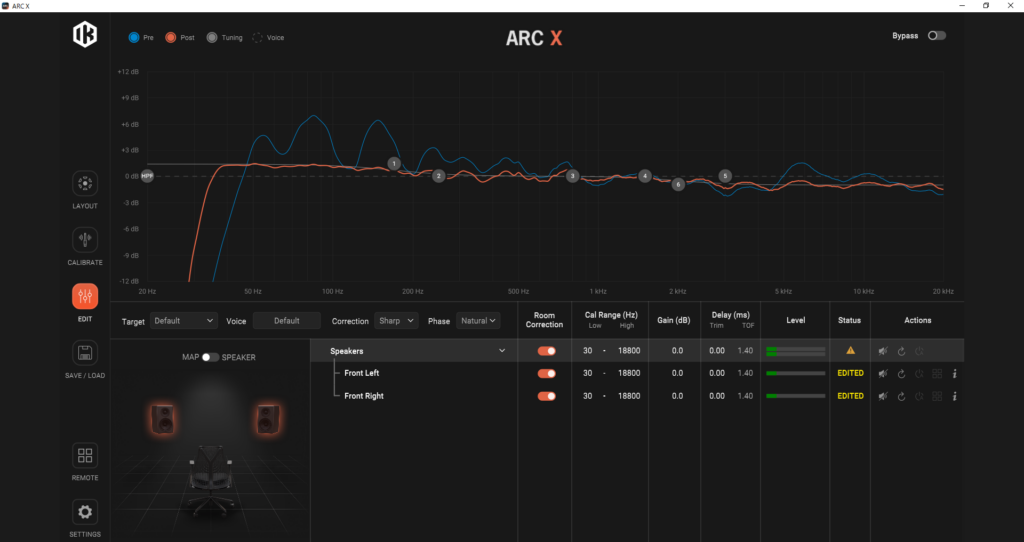This screenshot has height=542, width=1024.
Task: Reset the Front Right speaker correction
Action: (x=901, y=397)
